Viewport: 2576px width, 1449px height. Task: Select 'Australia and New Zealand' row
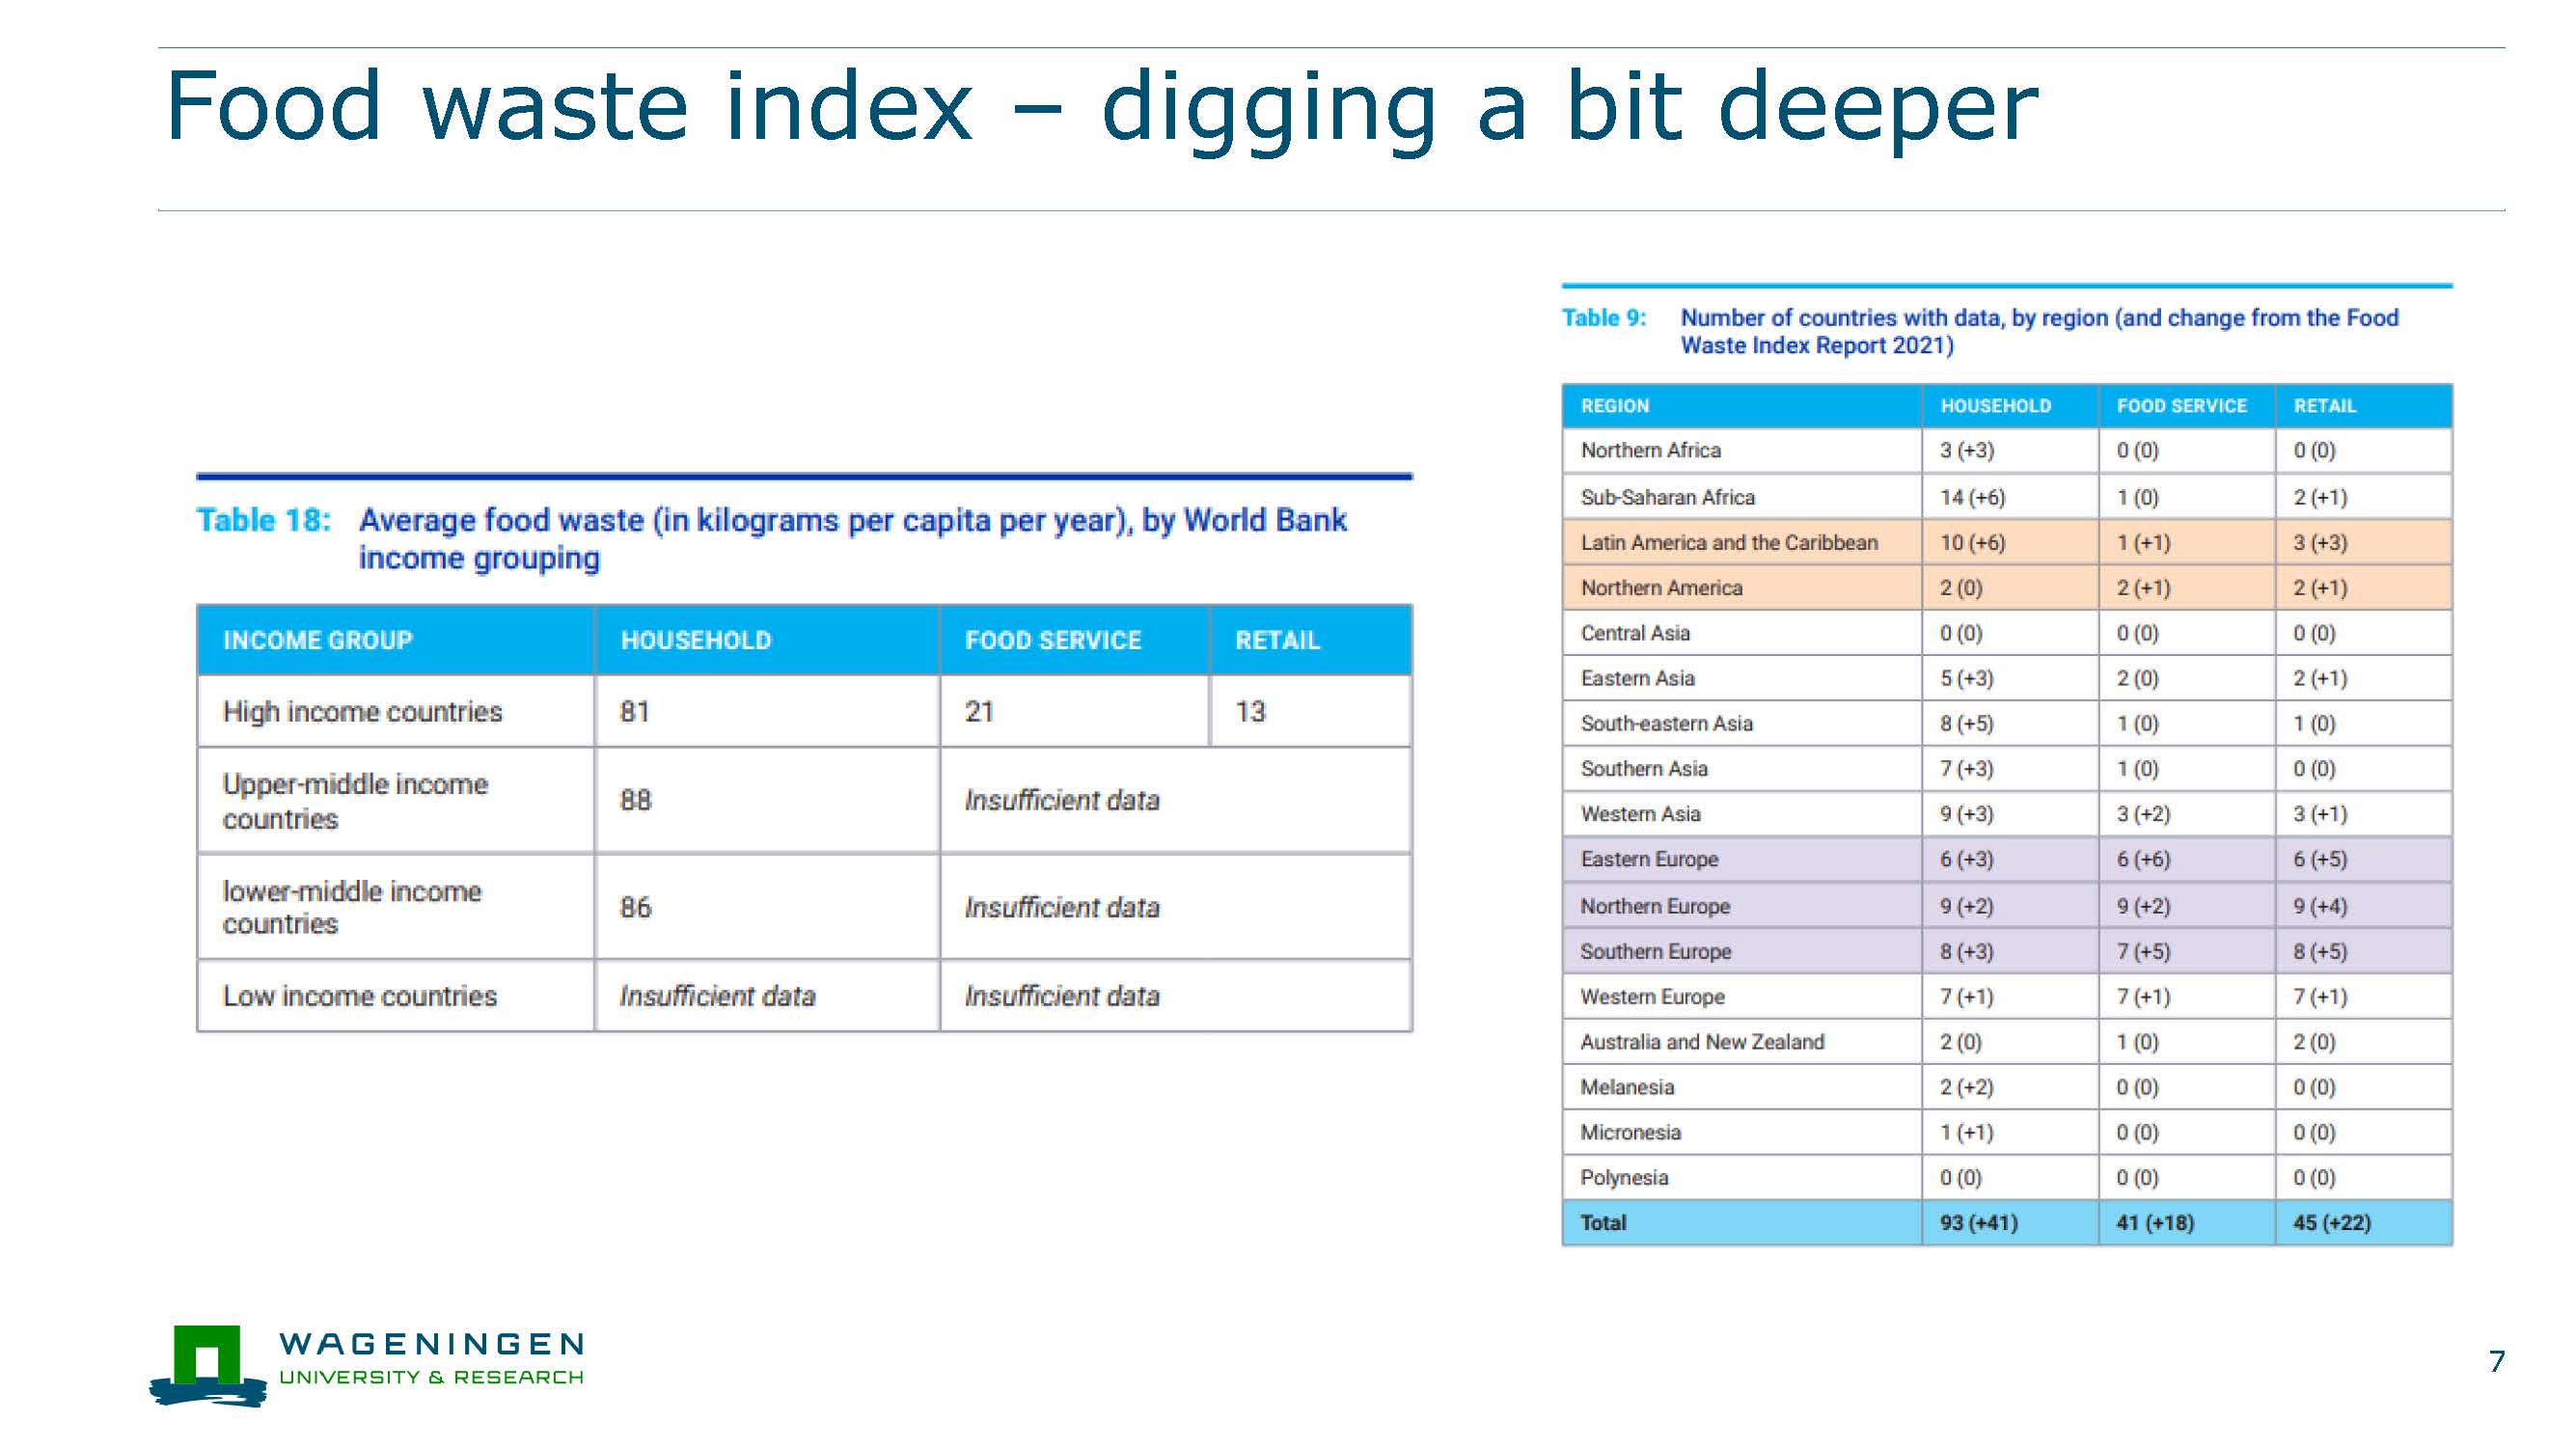[x=2006, y=1042]
